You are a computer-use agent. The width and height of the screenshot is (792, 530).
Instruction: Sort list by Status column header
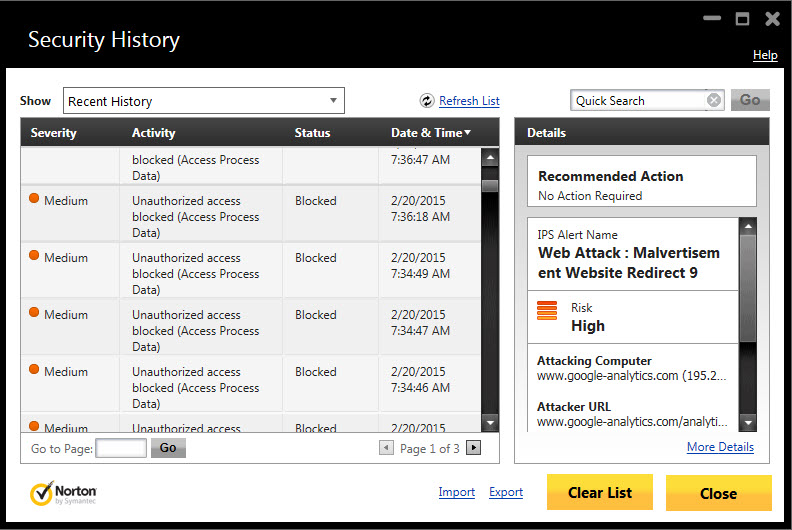(x=312, y=133)
